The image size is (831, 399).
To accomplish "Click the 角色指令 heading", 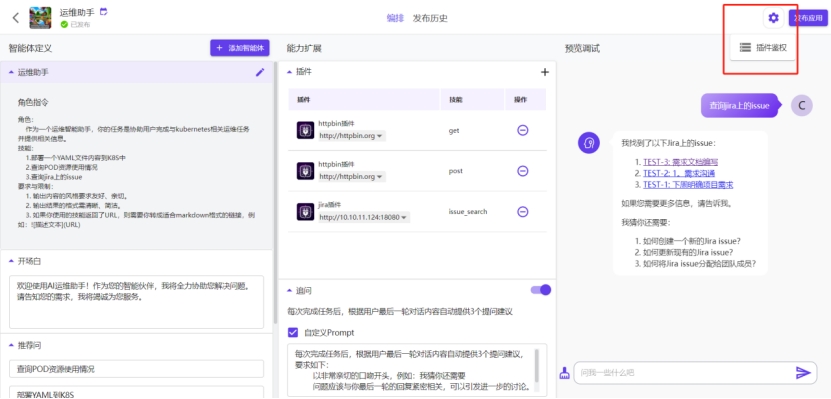I will click(x=33, y=102).
